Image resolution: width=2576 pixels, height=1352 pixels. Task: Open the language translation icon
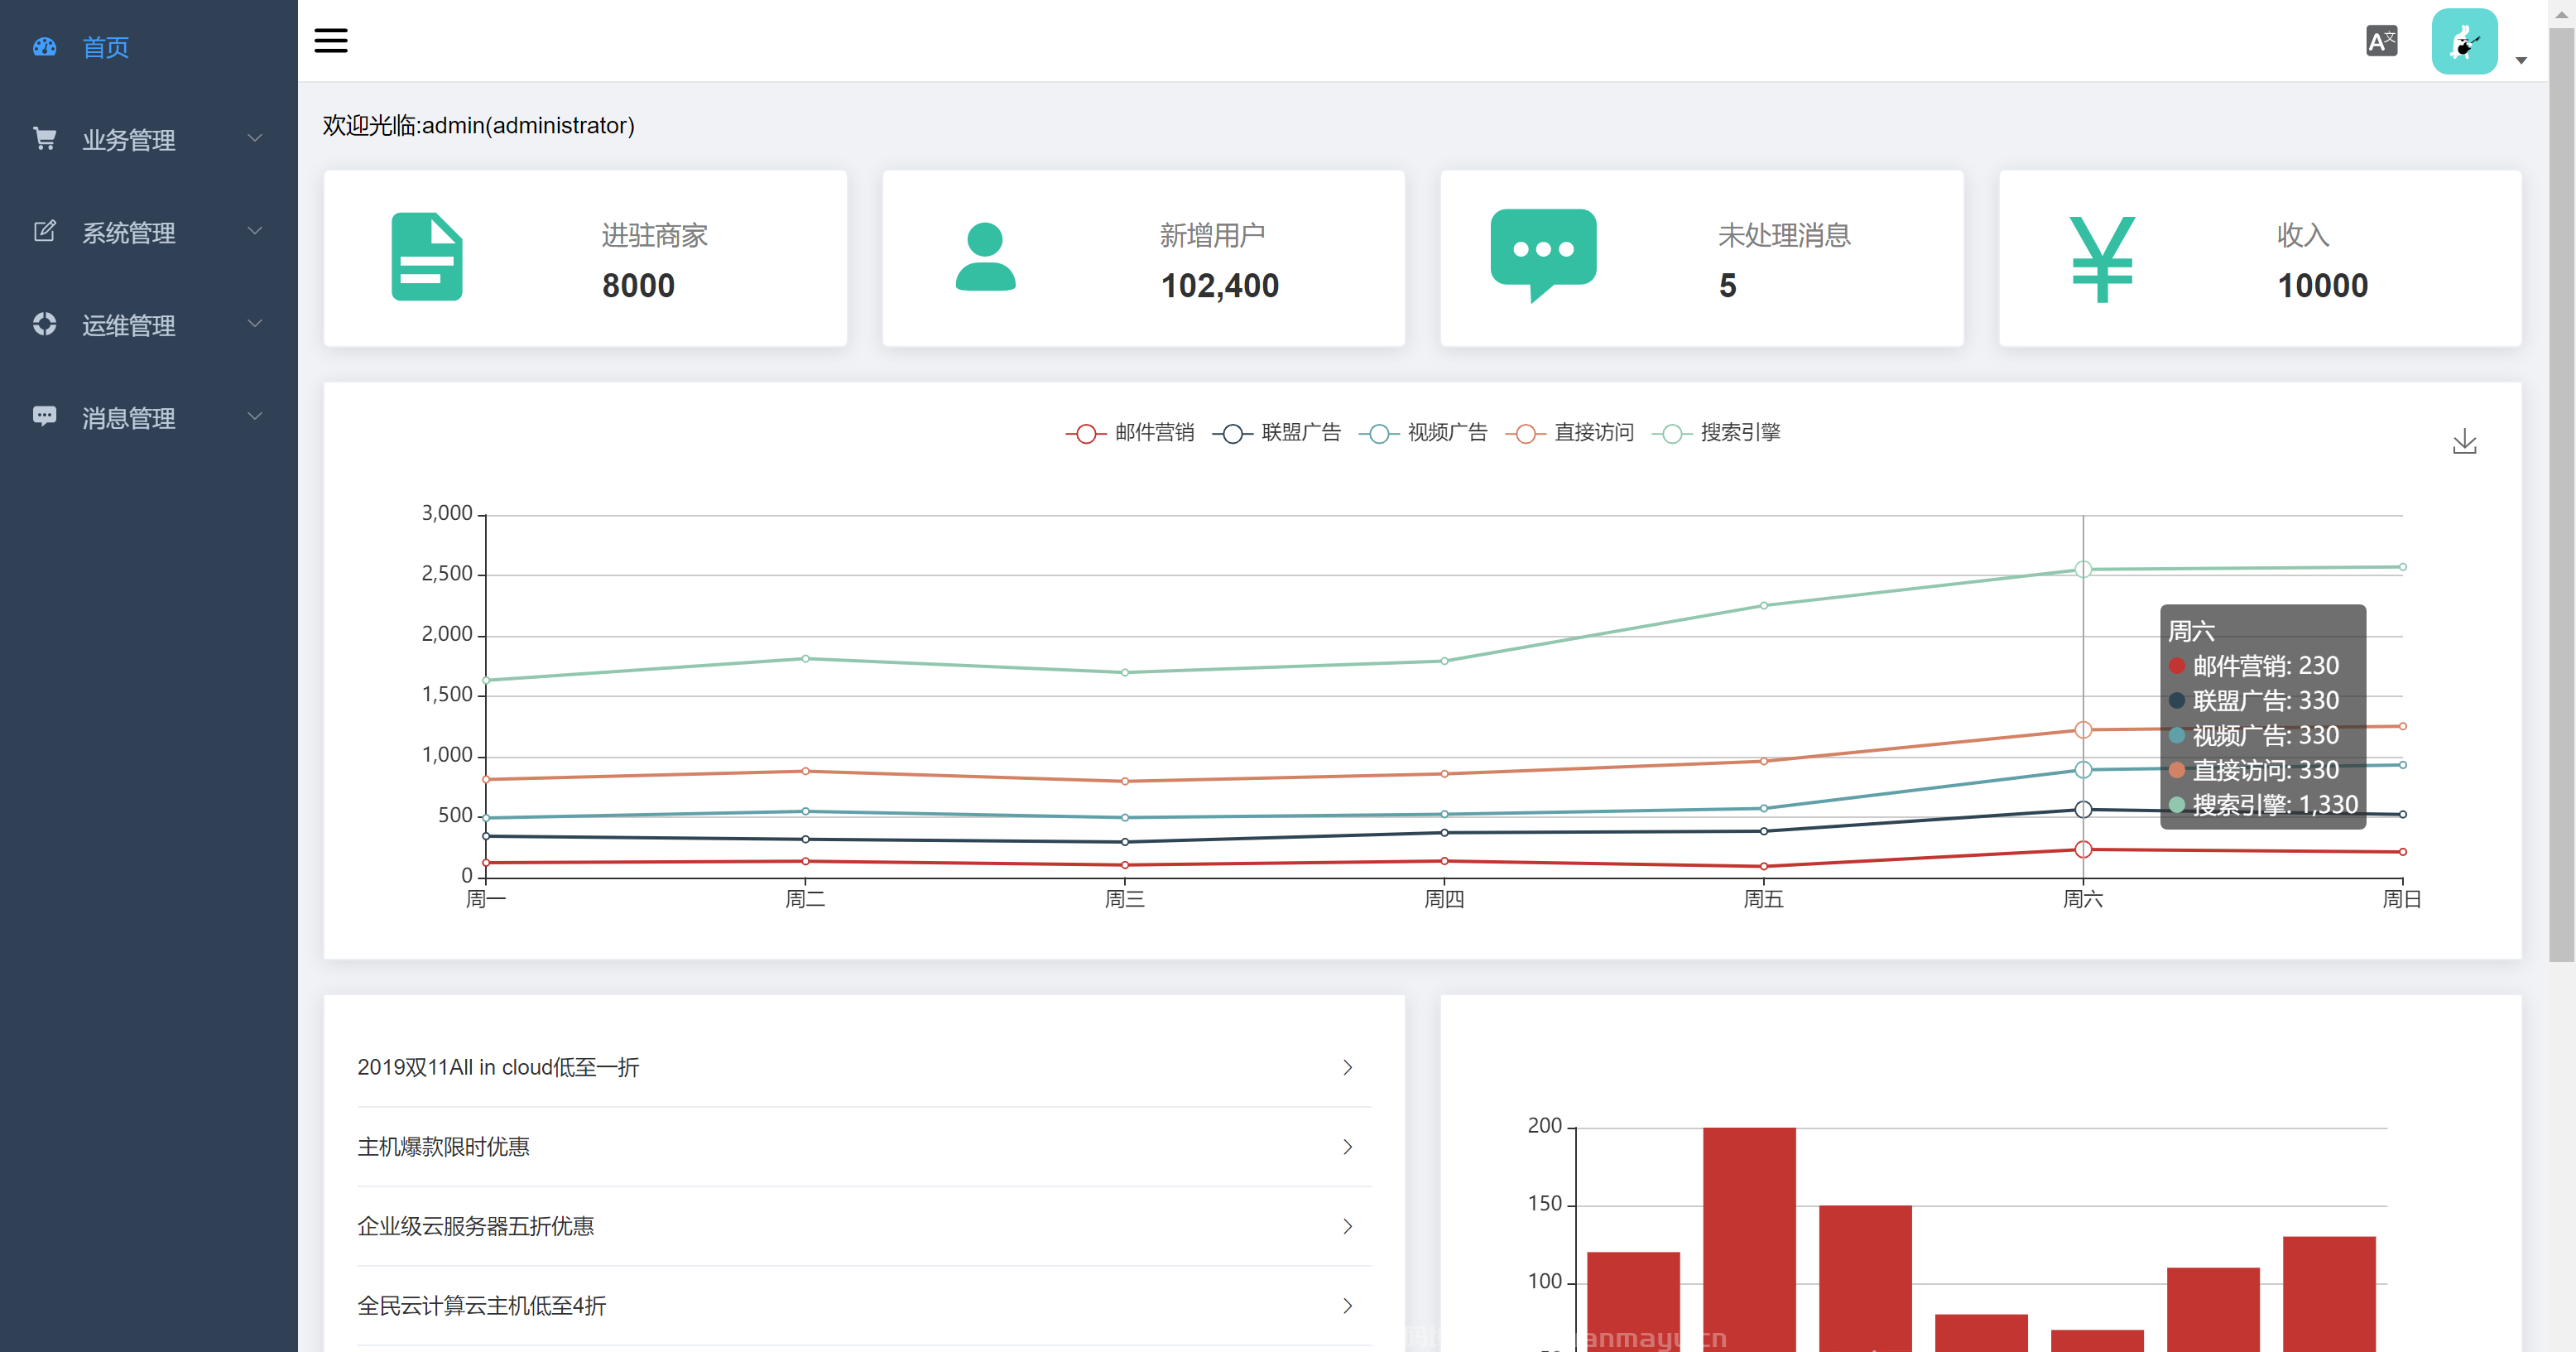pos(2381,41)
